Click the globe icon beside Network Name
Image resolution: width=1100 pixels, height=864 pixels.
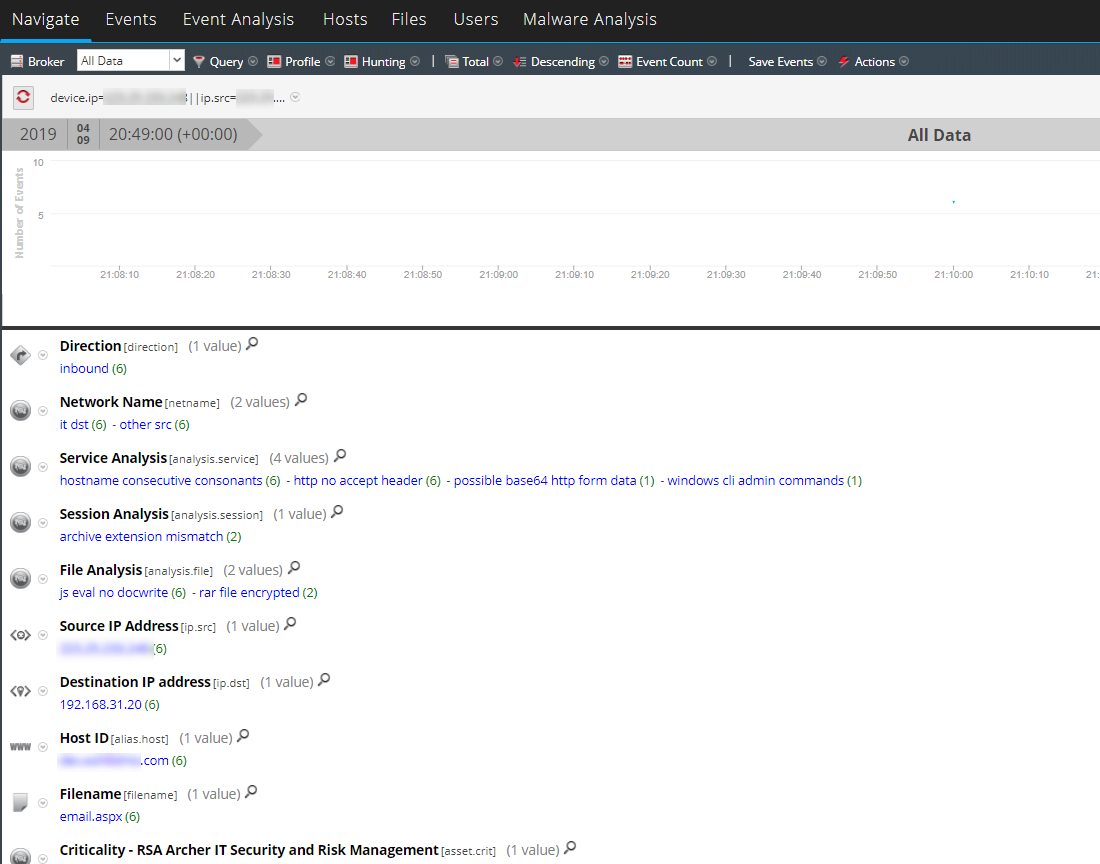[18, 410]
